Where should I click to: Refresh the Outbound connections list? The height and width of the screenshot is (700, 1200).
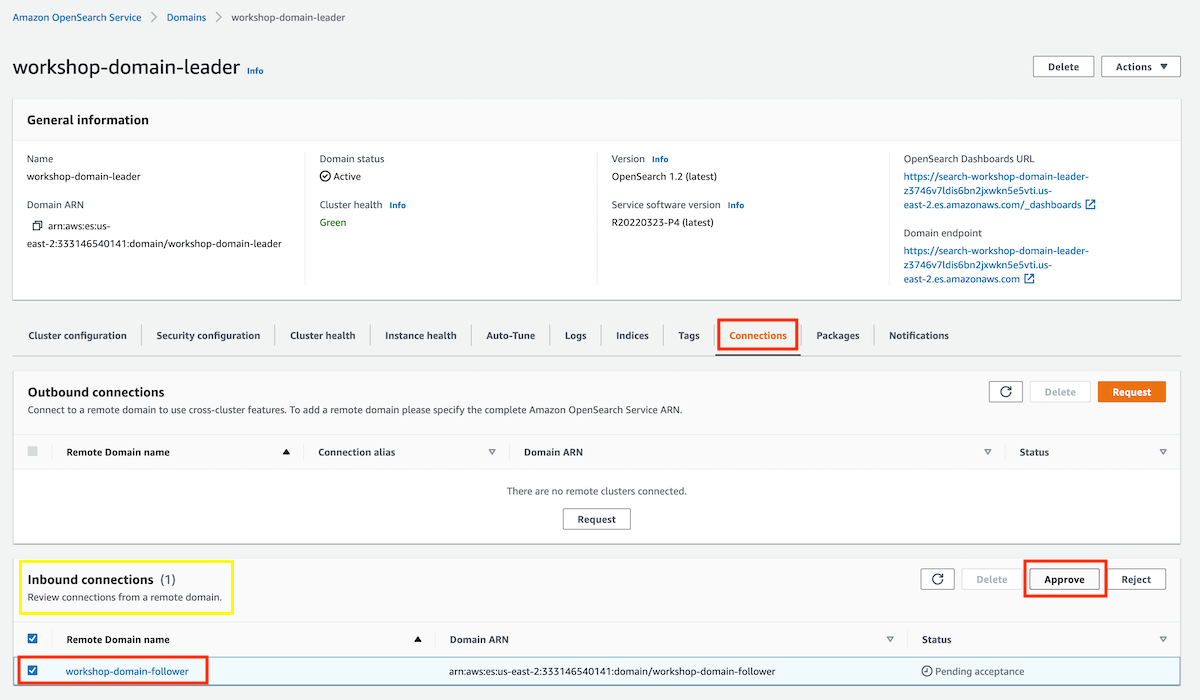click(x=1005, y=392)
